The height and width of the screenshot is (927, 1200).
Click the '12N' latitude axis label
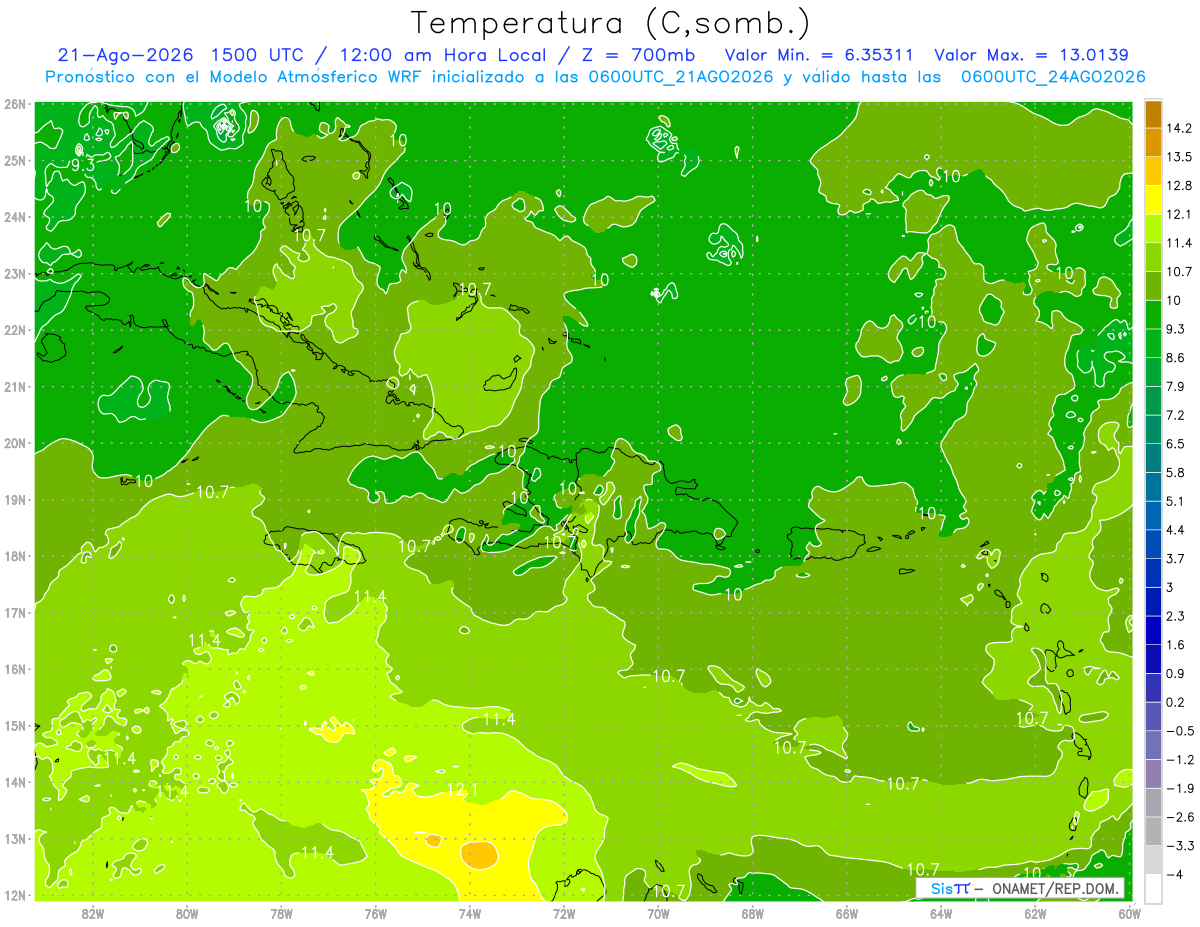[14, 895]
